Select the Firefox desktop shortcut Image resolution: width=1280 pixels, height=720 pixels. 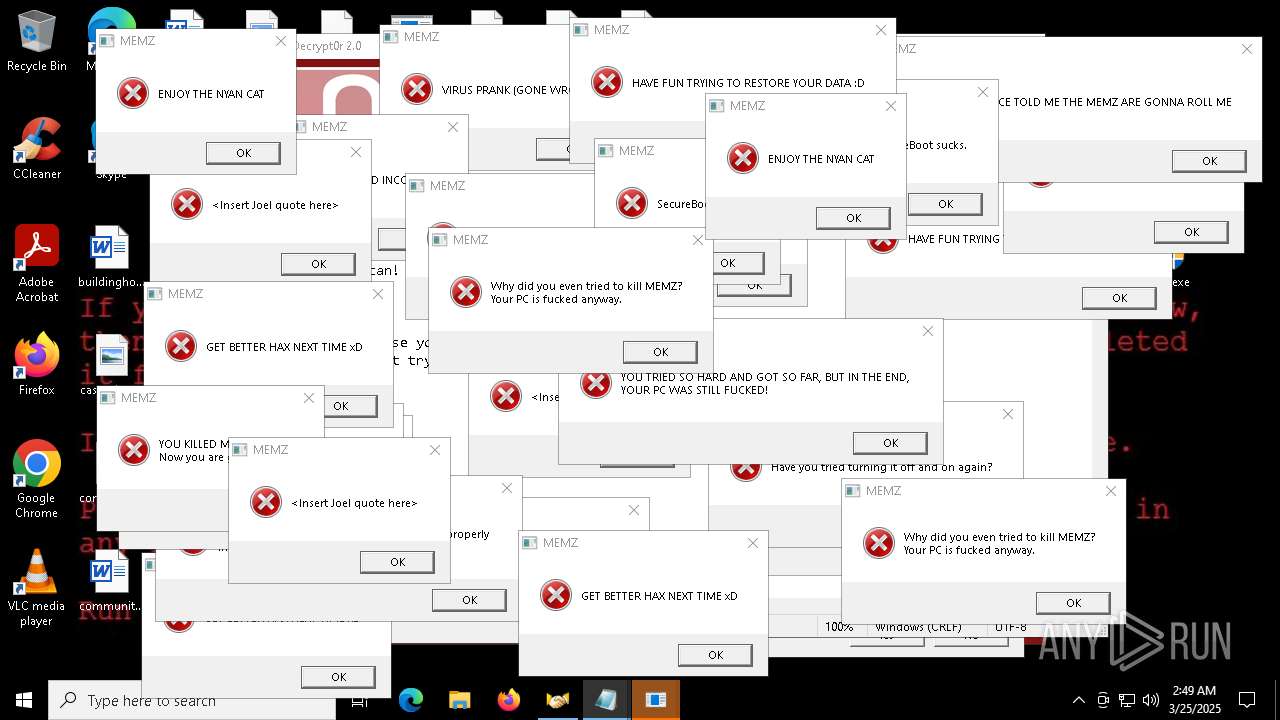point(36,364)
